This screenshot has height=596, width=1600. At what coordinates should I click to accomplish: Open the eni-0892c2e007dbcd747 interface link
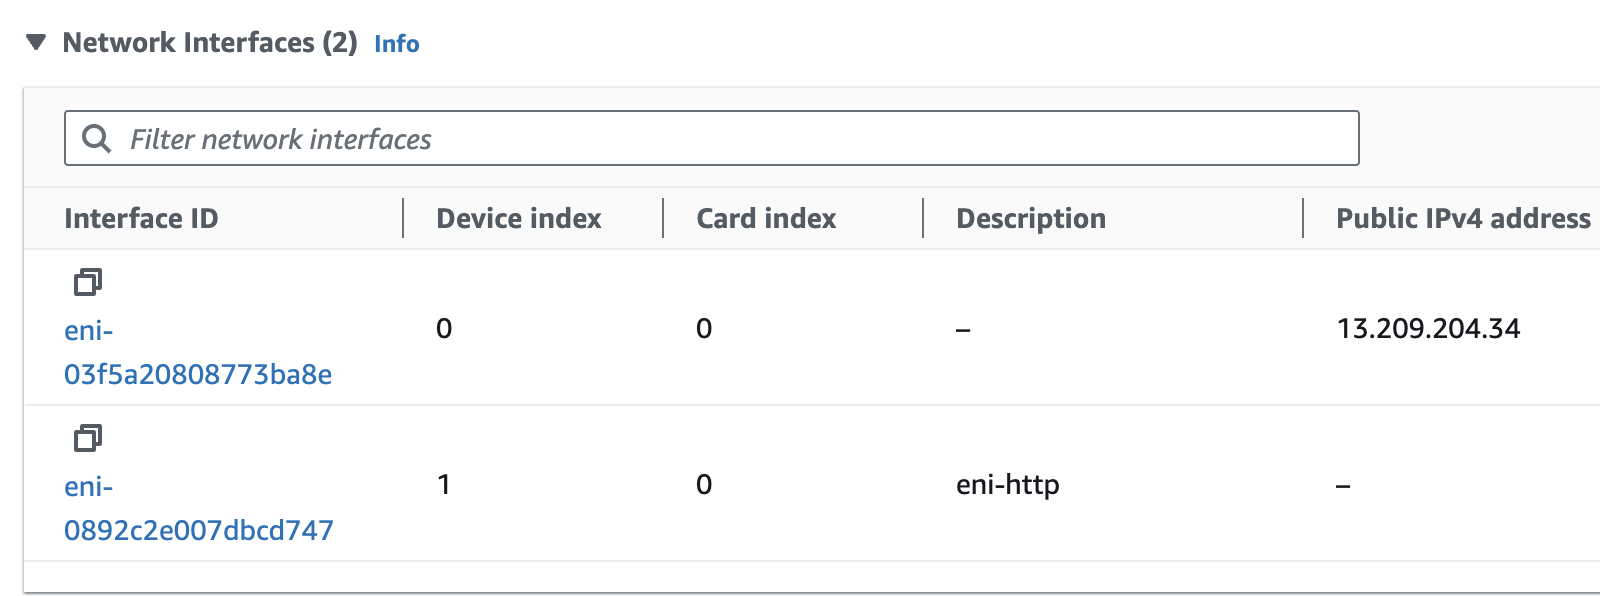click(x=199, y=508)
